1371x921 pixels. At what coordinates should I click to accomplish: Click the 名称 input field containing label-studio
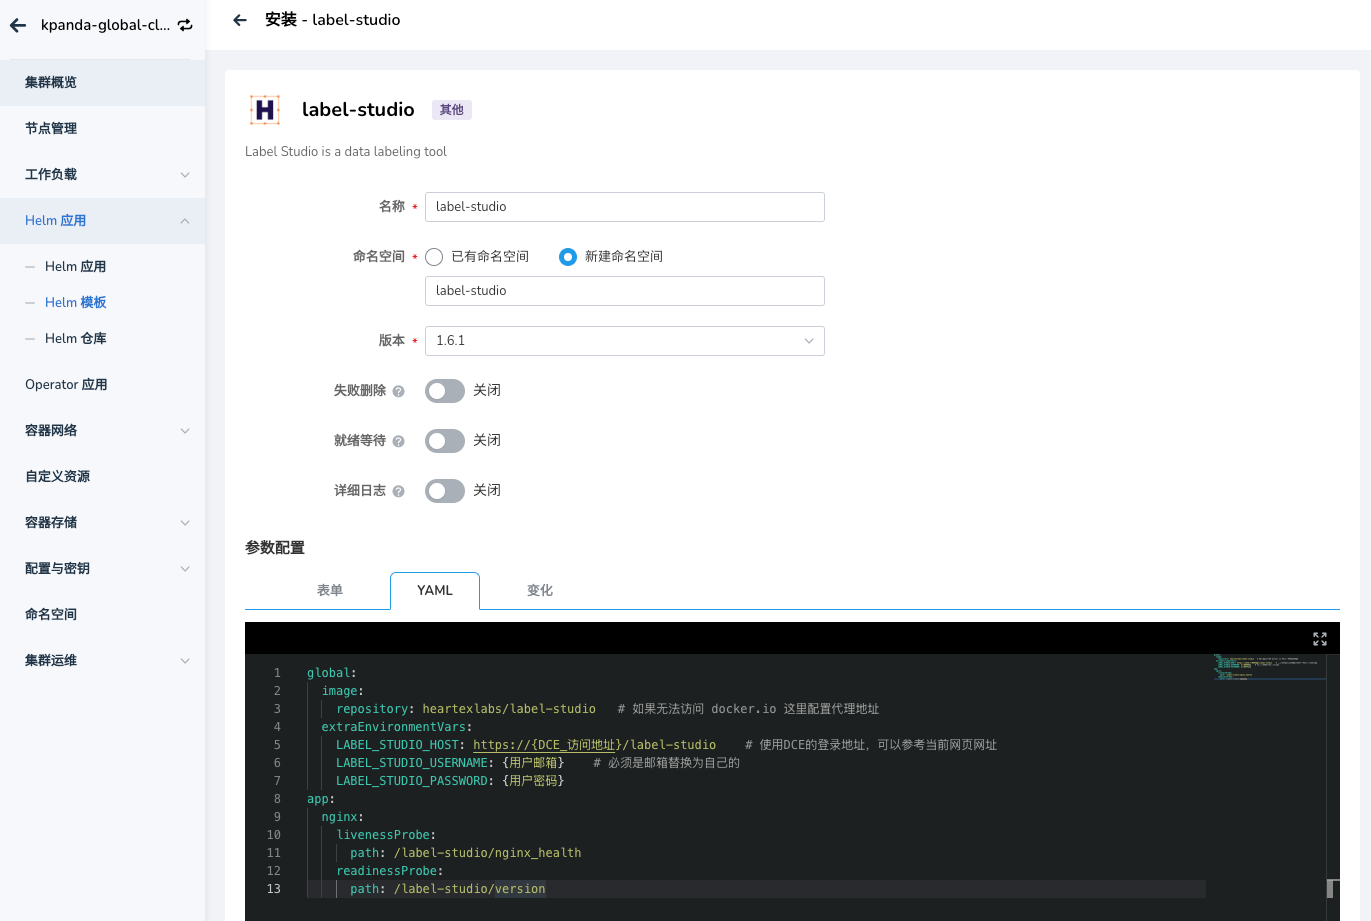point(624,207)
